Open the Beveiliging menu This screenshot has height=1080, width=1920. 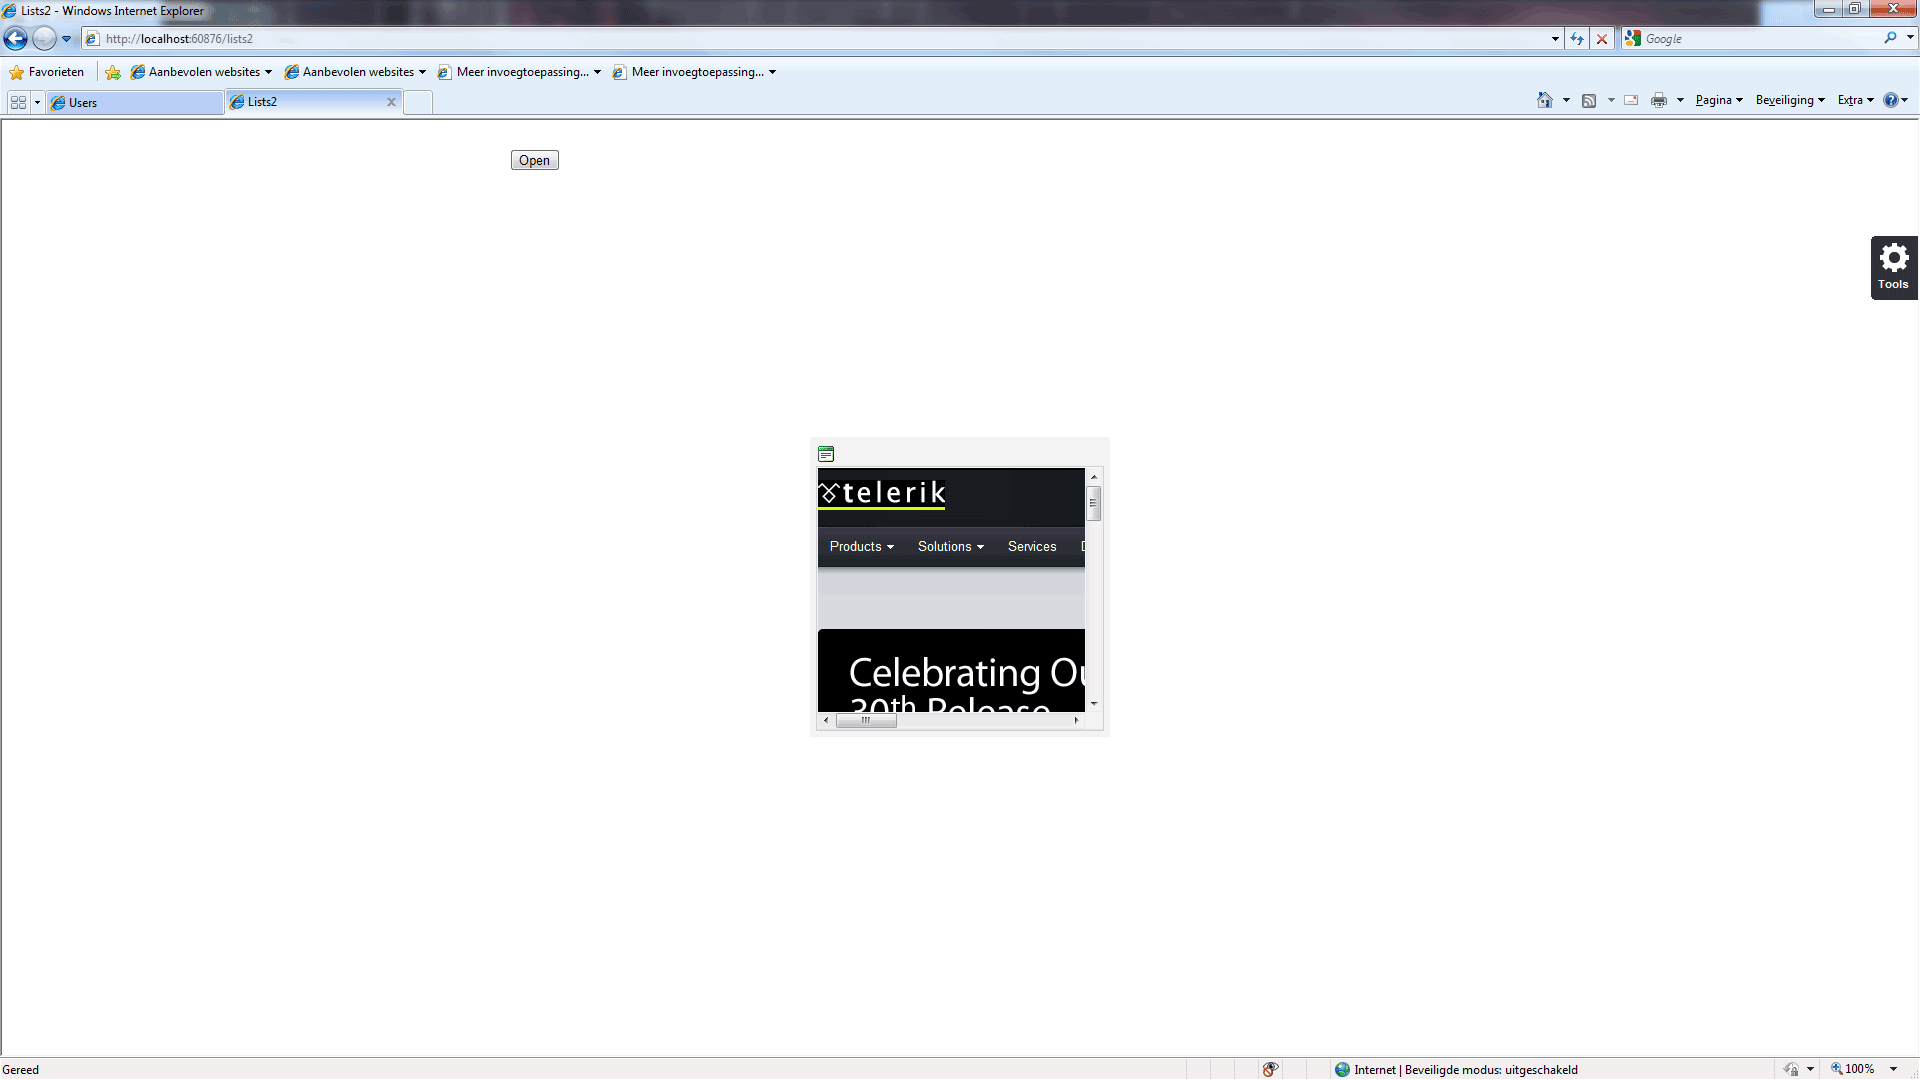1790,100
